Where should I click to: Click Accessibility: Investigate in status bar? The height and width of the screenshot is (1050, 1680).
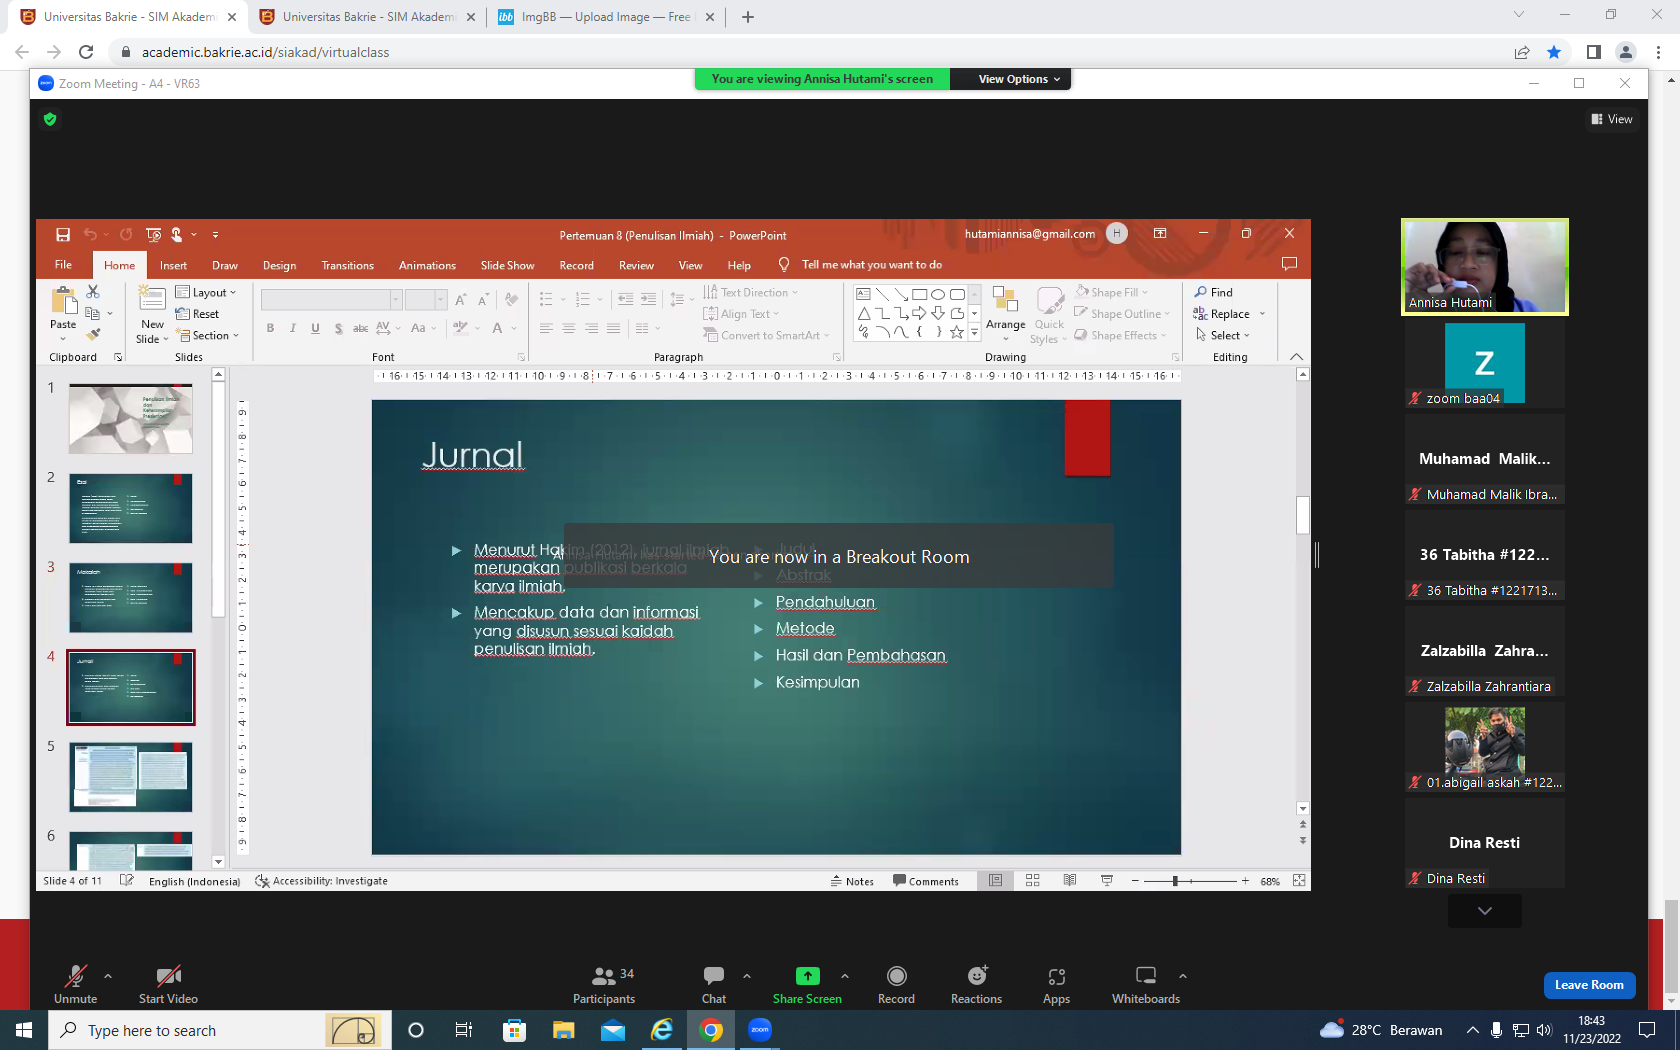[x=322, y=881]
